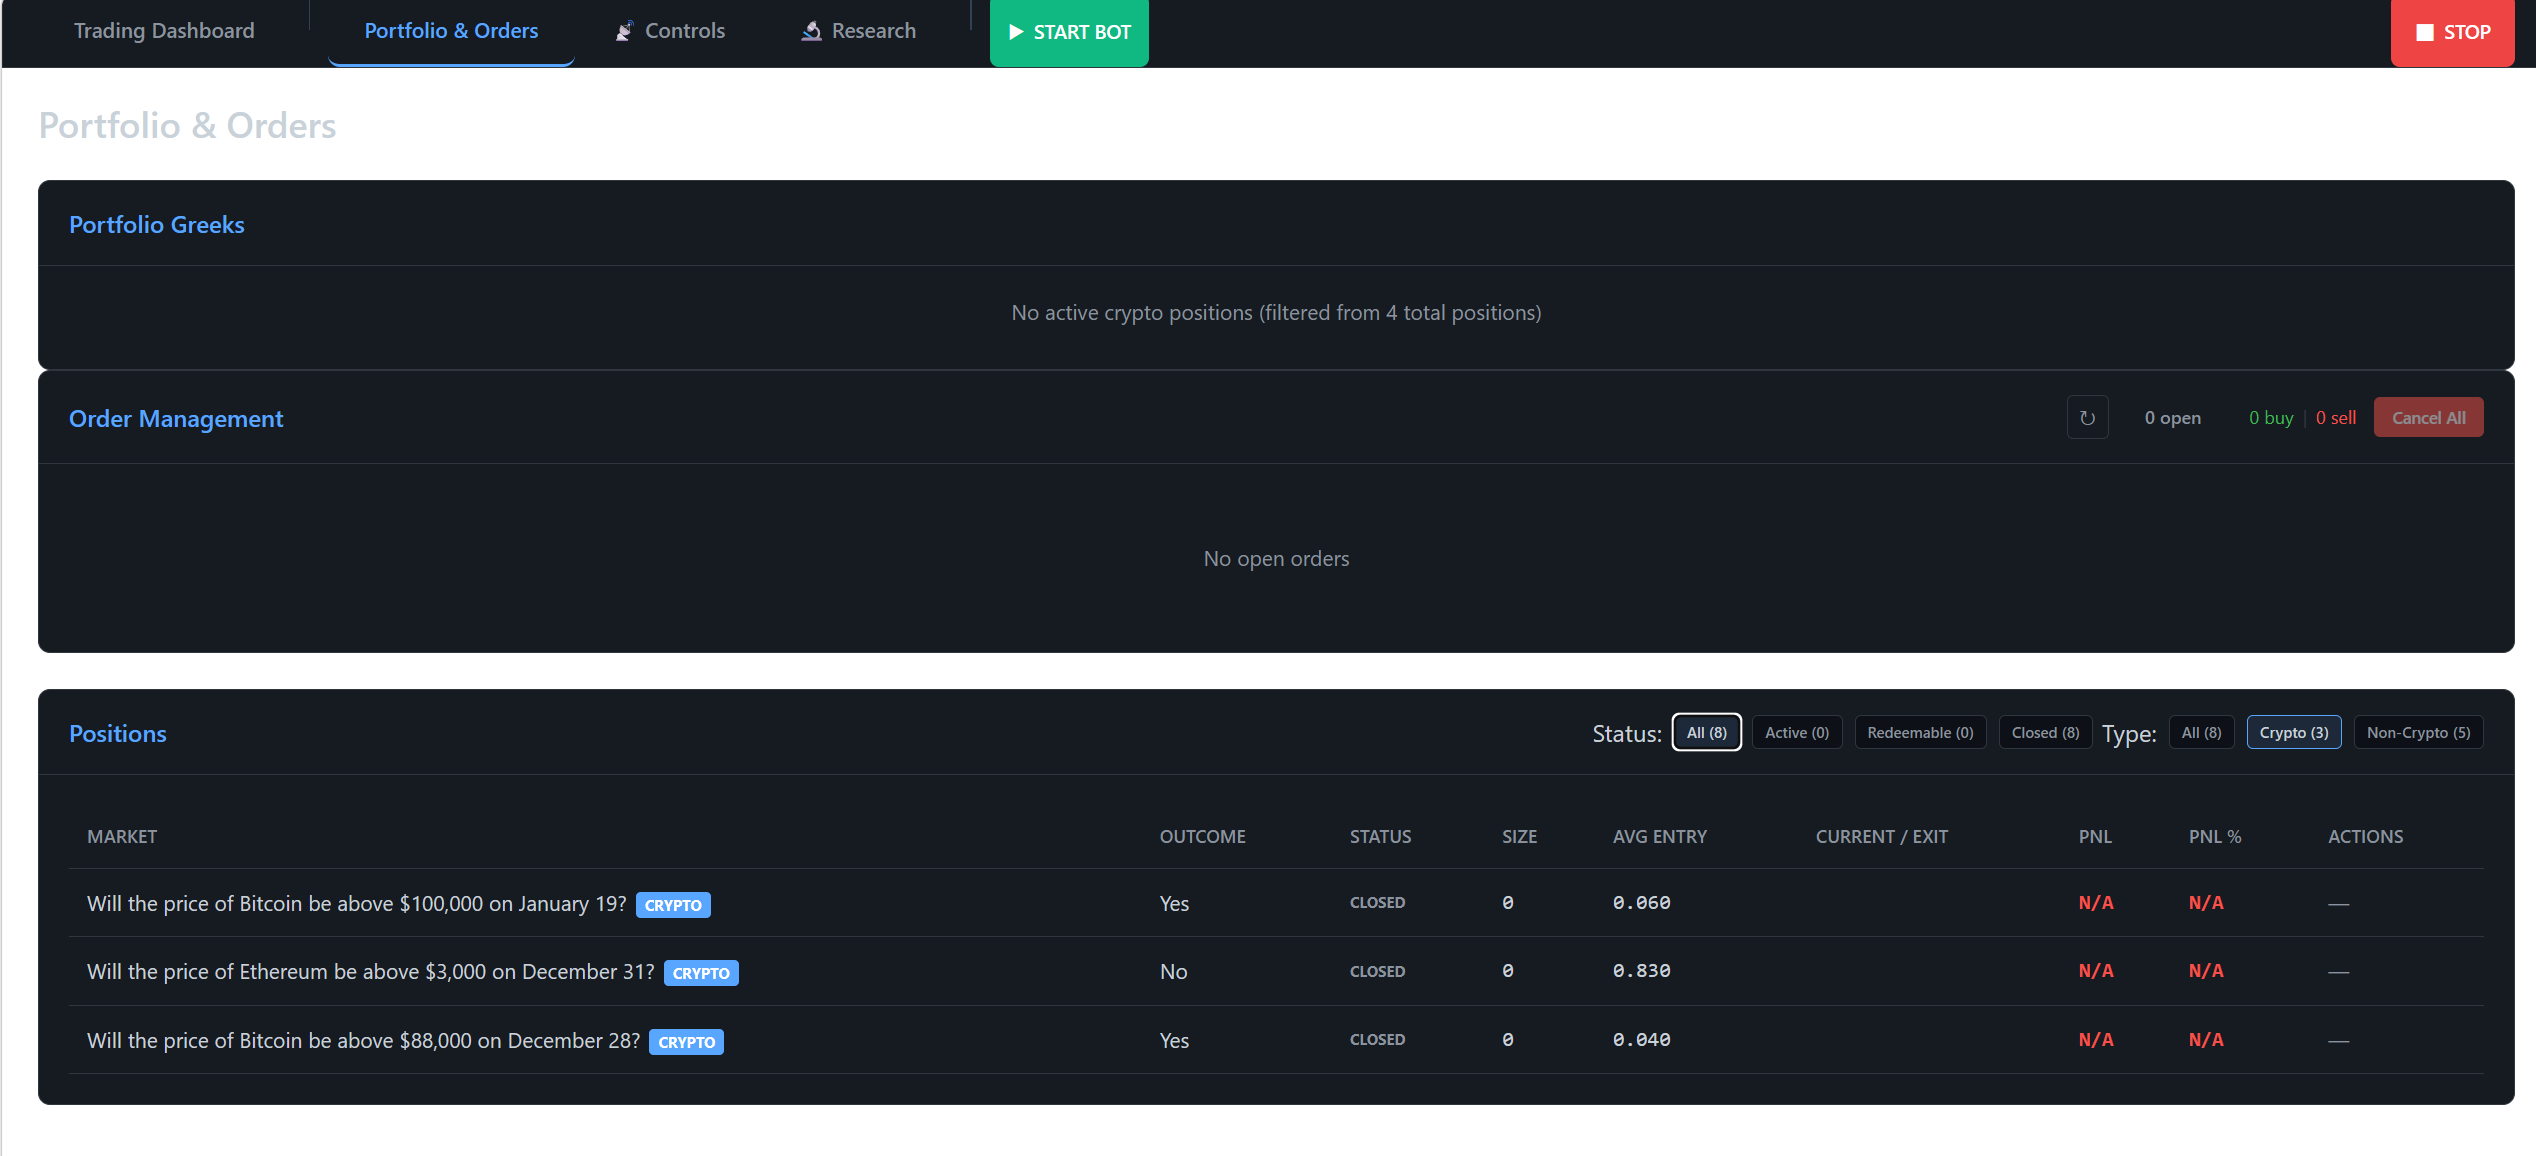
Task: Click the Bitcoin above $88,000 market row
Action: [x=1276, y=1040]
